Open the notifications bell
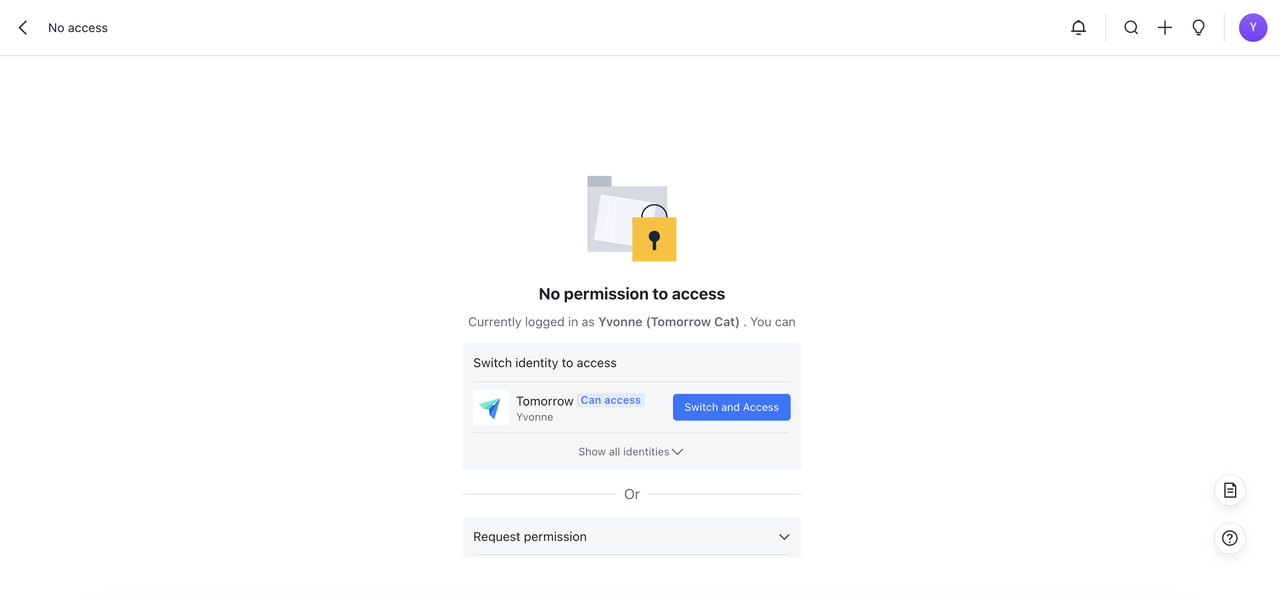The image size is (1280, 598). (x=1078, y=28)
